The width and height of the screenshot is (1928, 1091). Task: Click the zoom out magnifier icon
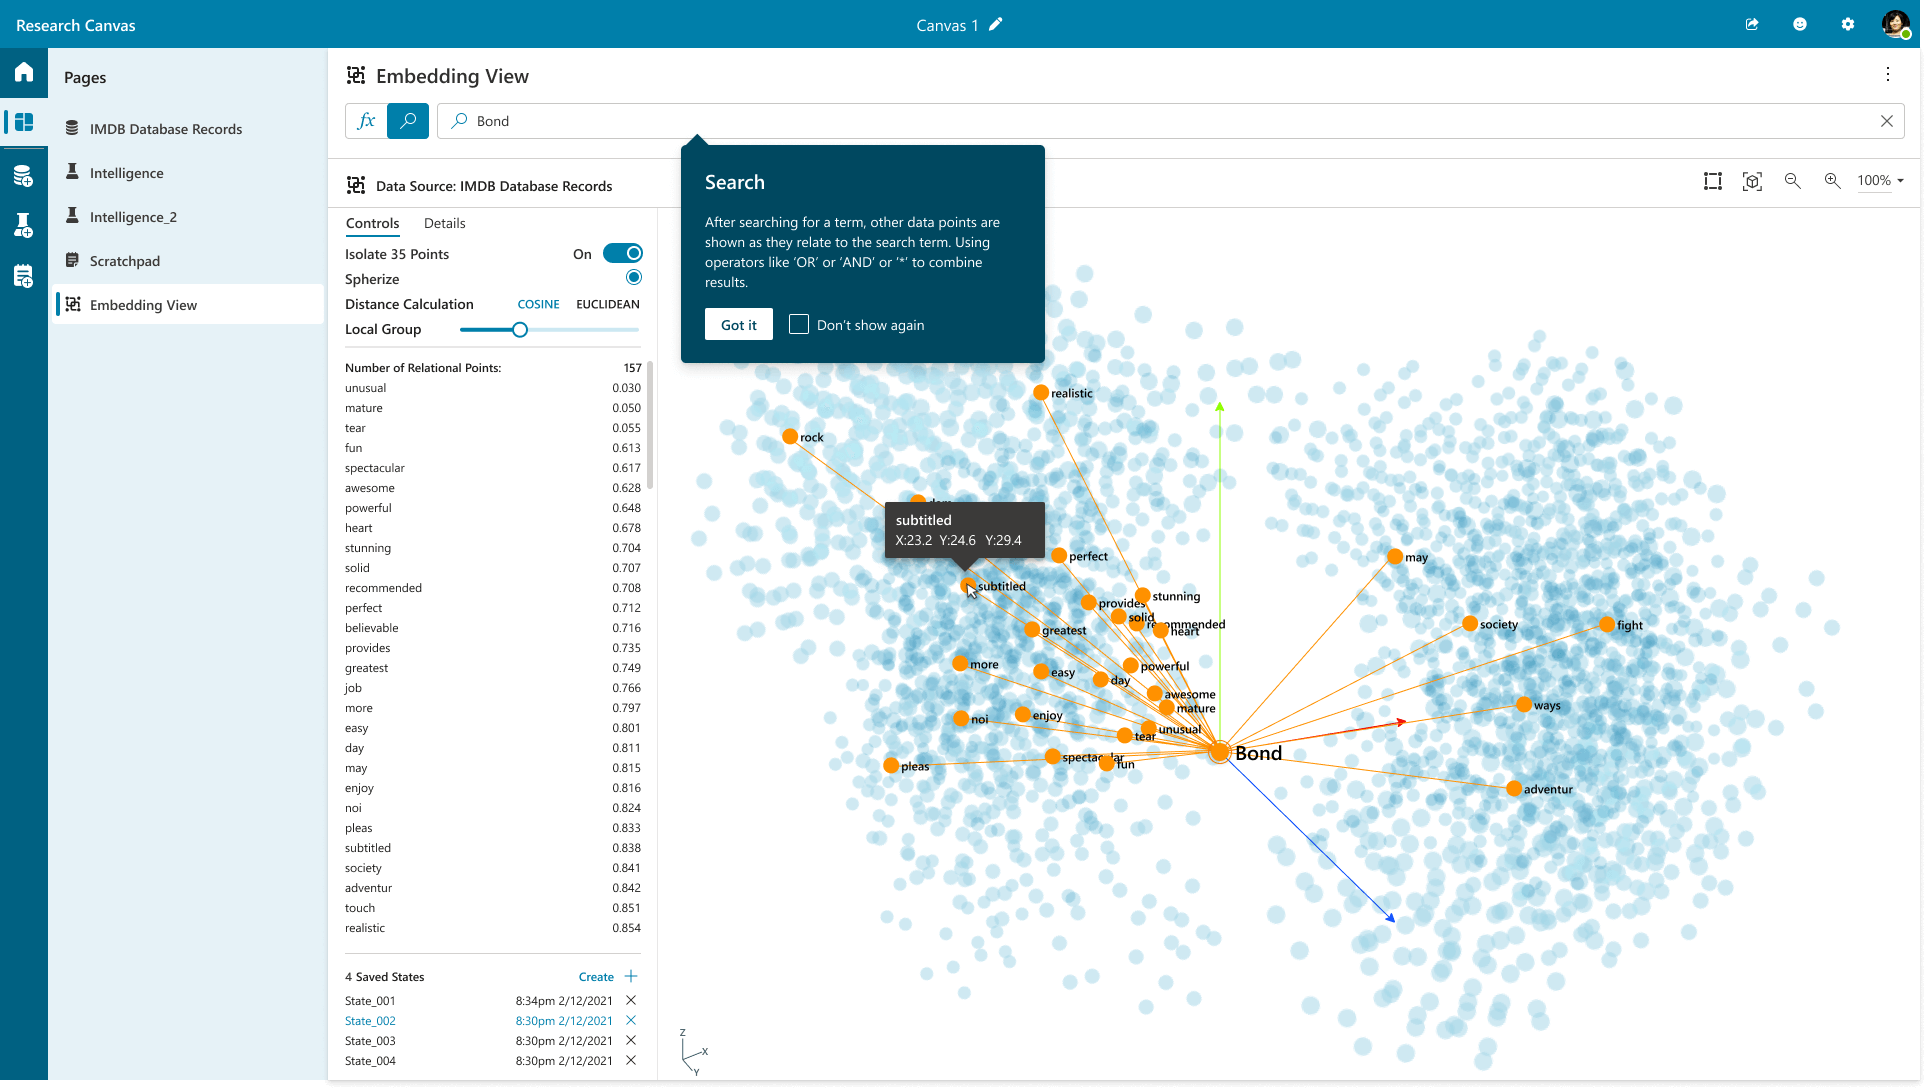click(x=1792, y=181)
